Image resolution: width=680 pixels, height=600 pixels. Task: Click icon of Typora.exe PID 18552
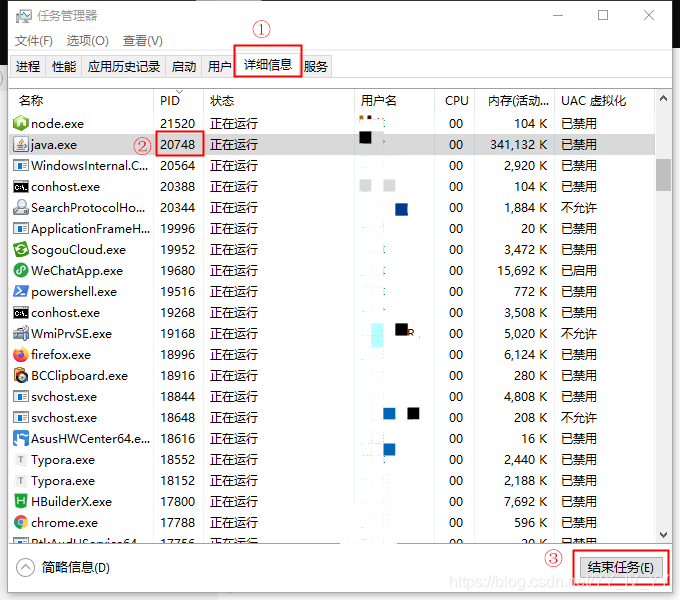click(20, 460)
